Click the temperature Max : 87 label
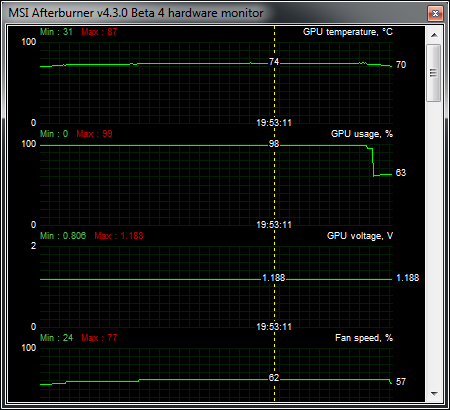The height and width of the screenshot is (410, 450). 99,32
